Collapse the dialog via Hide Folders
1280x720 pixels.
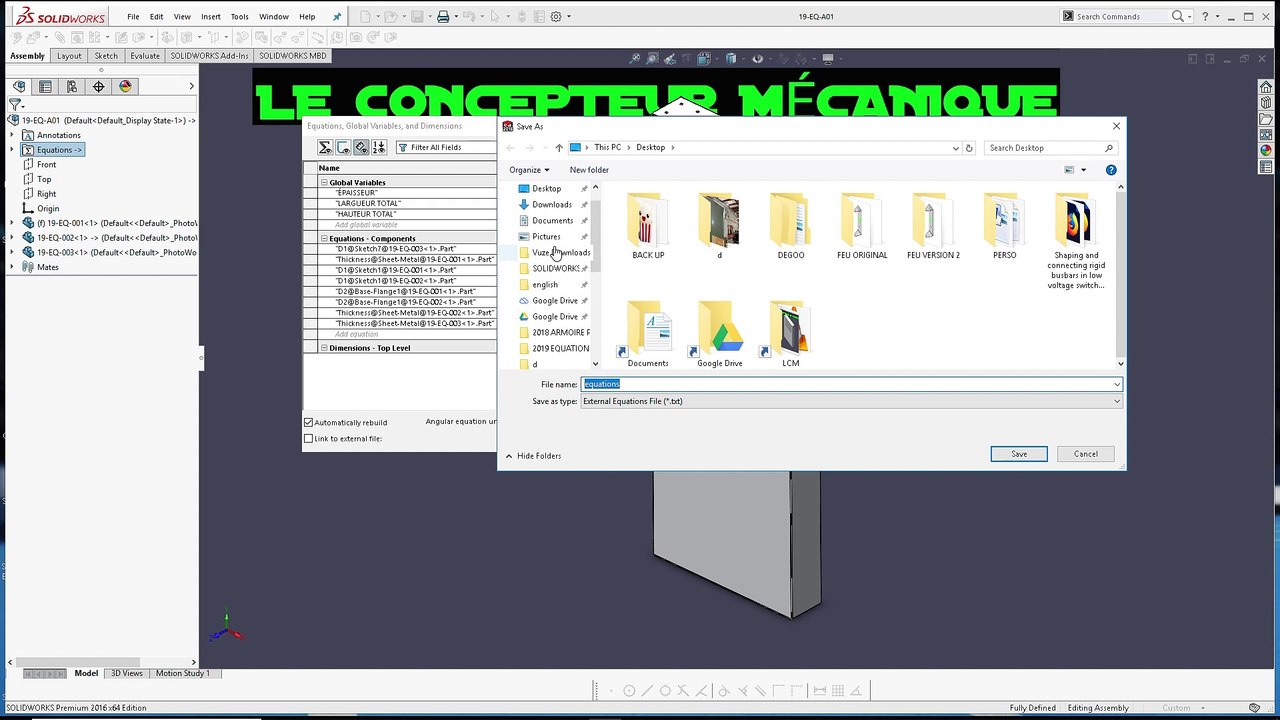click(x=534, y=456)
